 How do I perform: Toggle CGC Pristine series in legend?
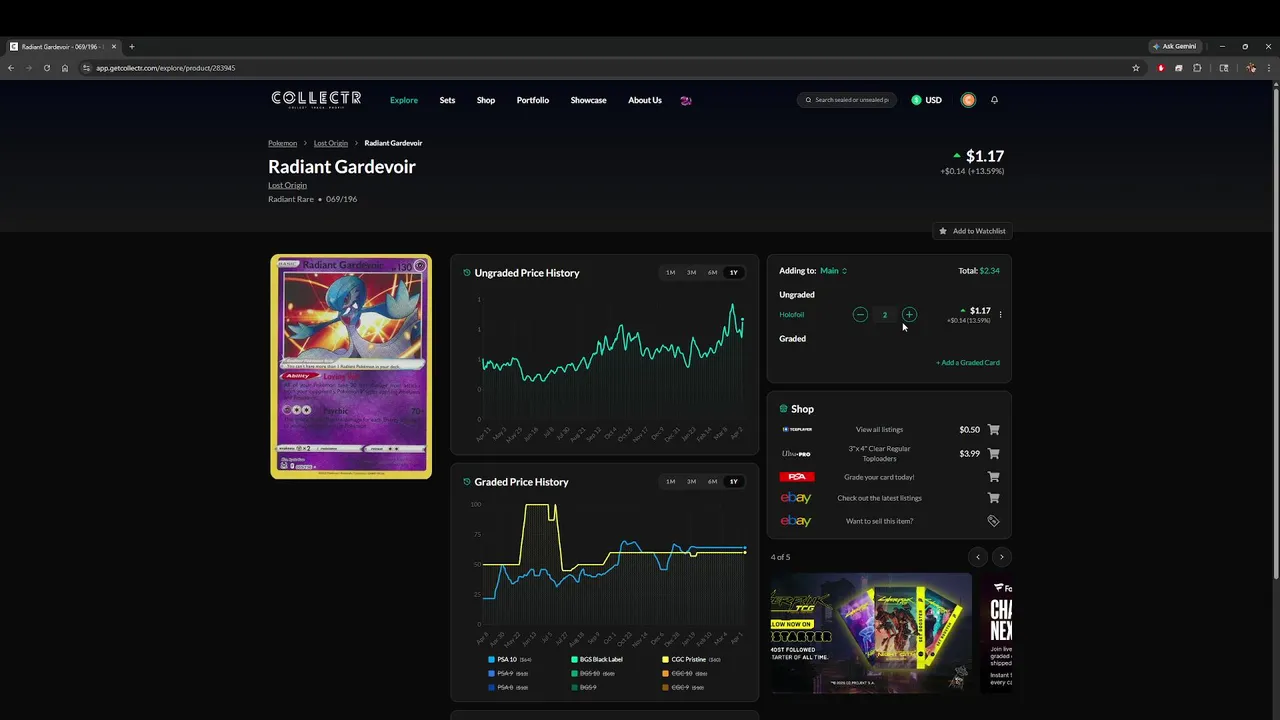click(x=691, y=660)
